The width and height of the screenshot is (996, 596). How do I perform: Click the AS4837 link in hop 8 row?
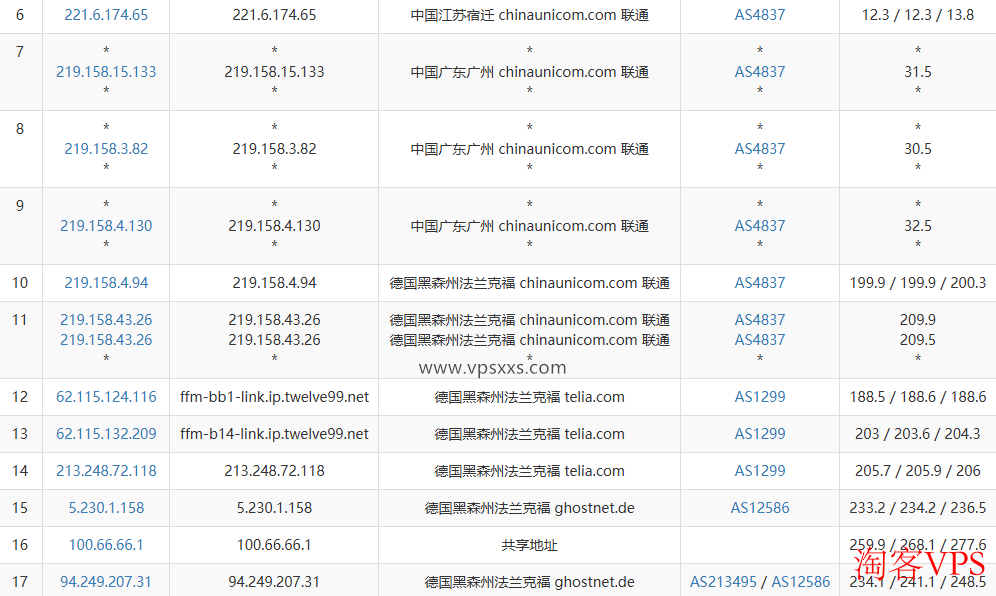[760, 149]
